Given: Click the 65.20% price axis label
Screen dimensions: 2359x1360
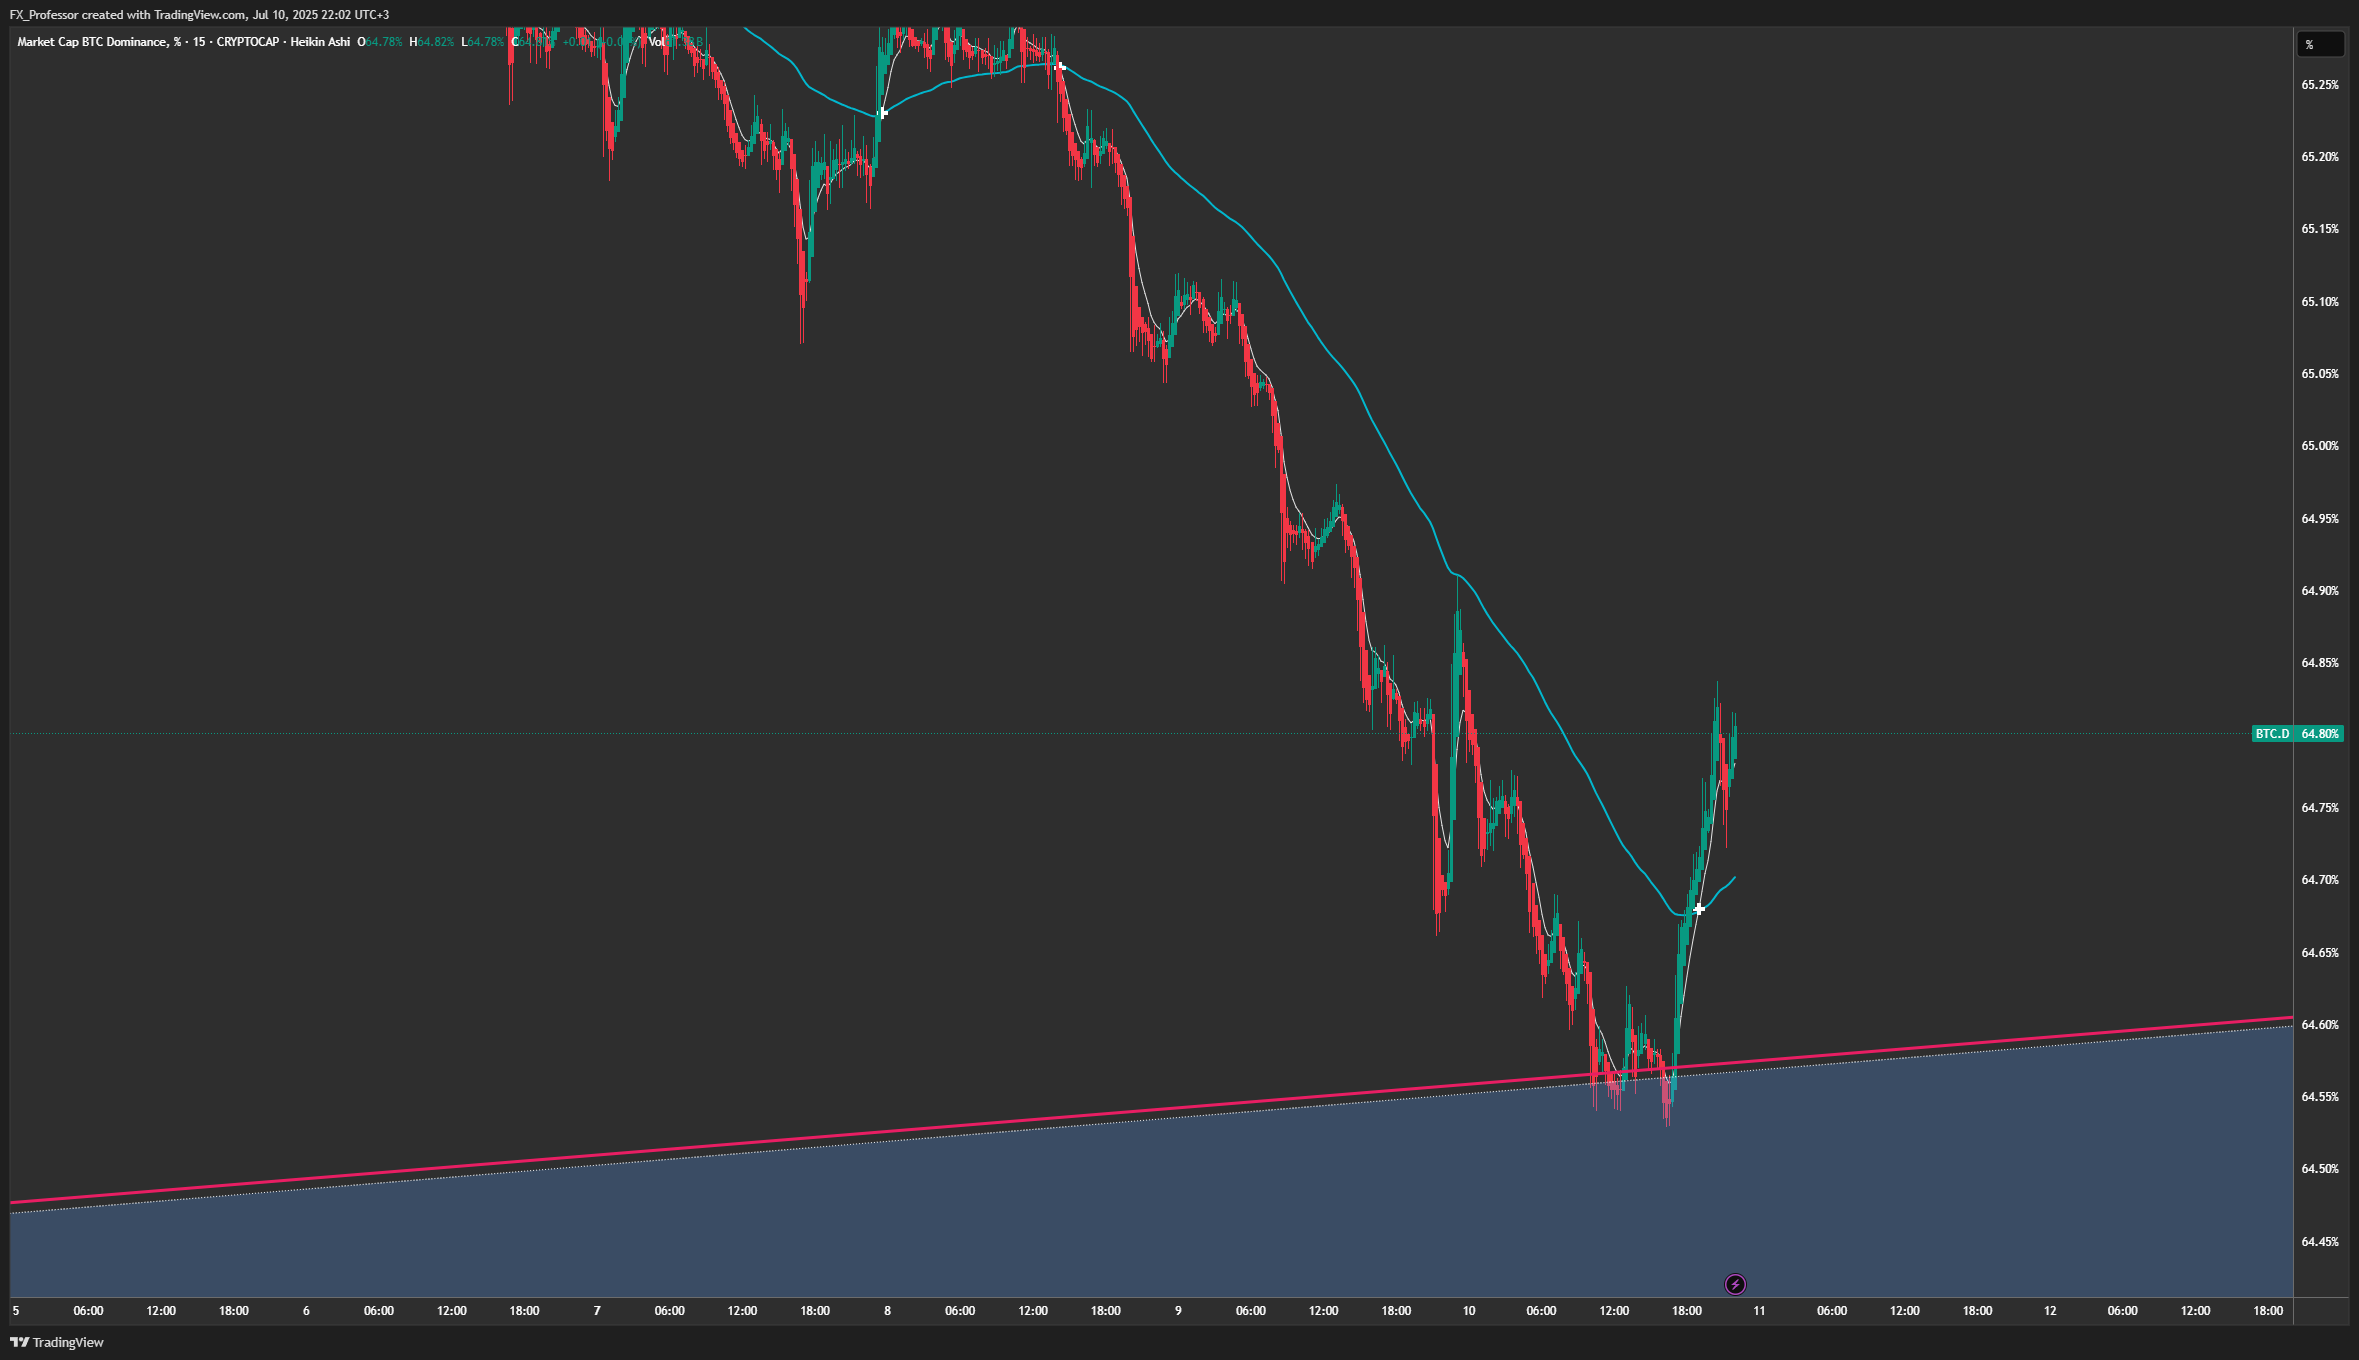Looking at the screenshot, I should (x=2320, y=157).
